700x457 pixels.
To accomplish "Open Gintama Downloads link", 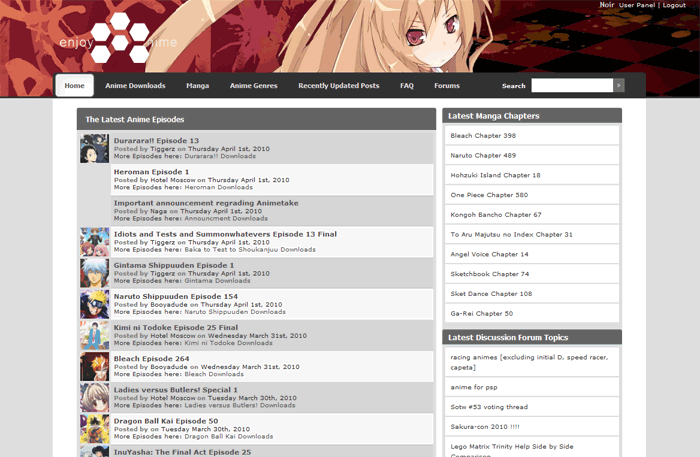I will tap(217, 281).
